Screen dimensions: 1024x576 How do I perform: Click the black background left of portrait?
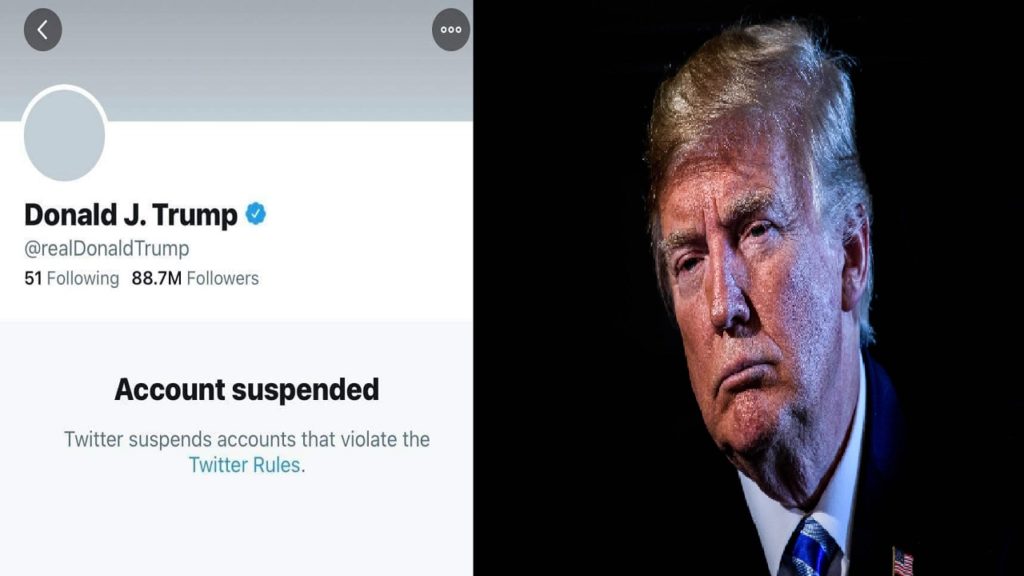[x=555, y=287]
